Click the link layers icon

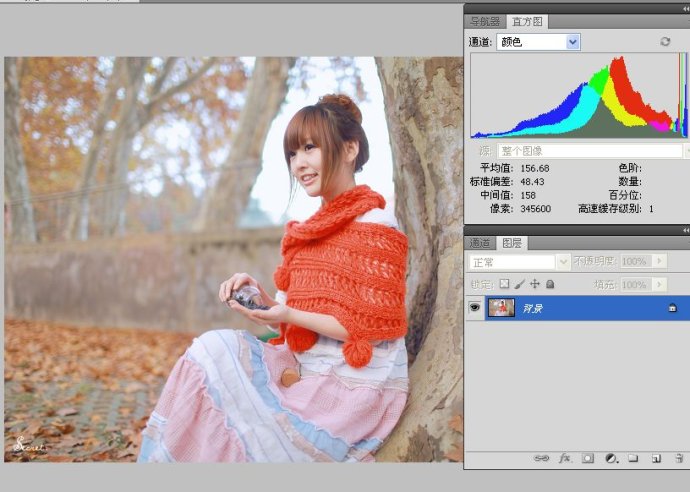tap(541, 458)
